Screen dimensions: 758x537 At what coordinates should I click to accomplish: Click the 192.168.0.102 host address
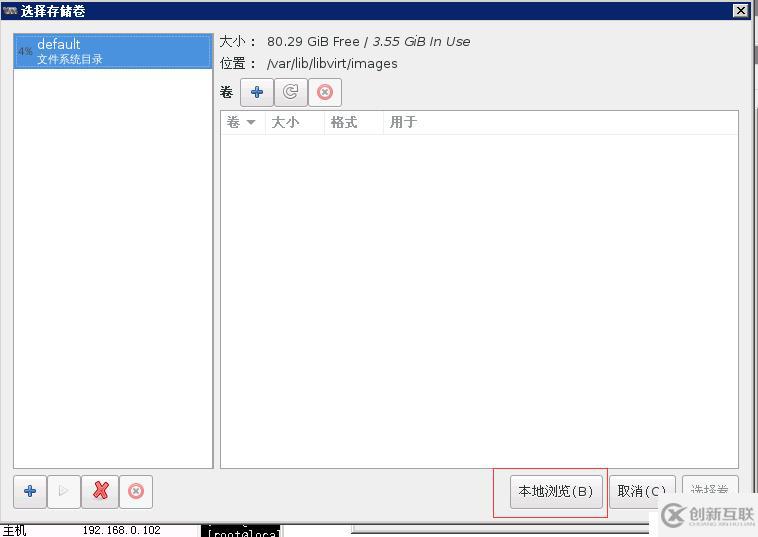point(121,530)
